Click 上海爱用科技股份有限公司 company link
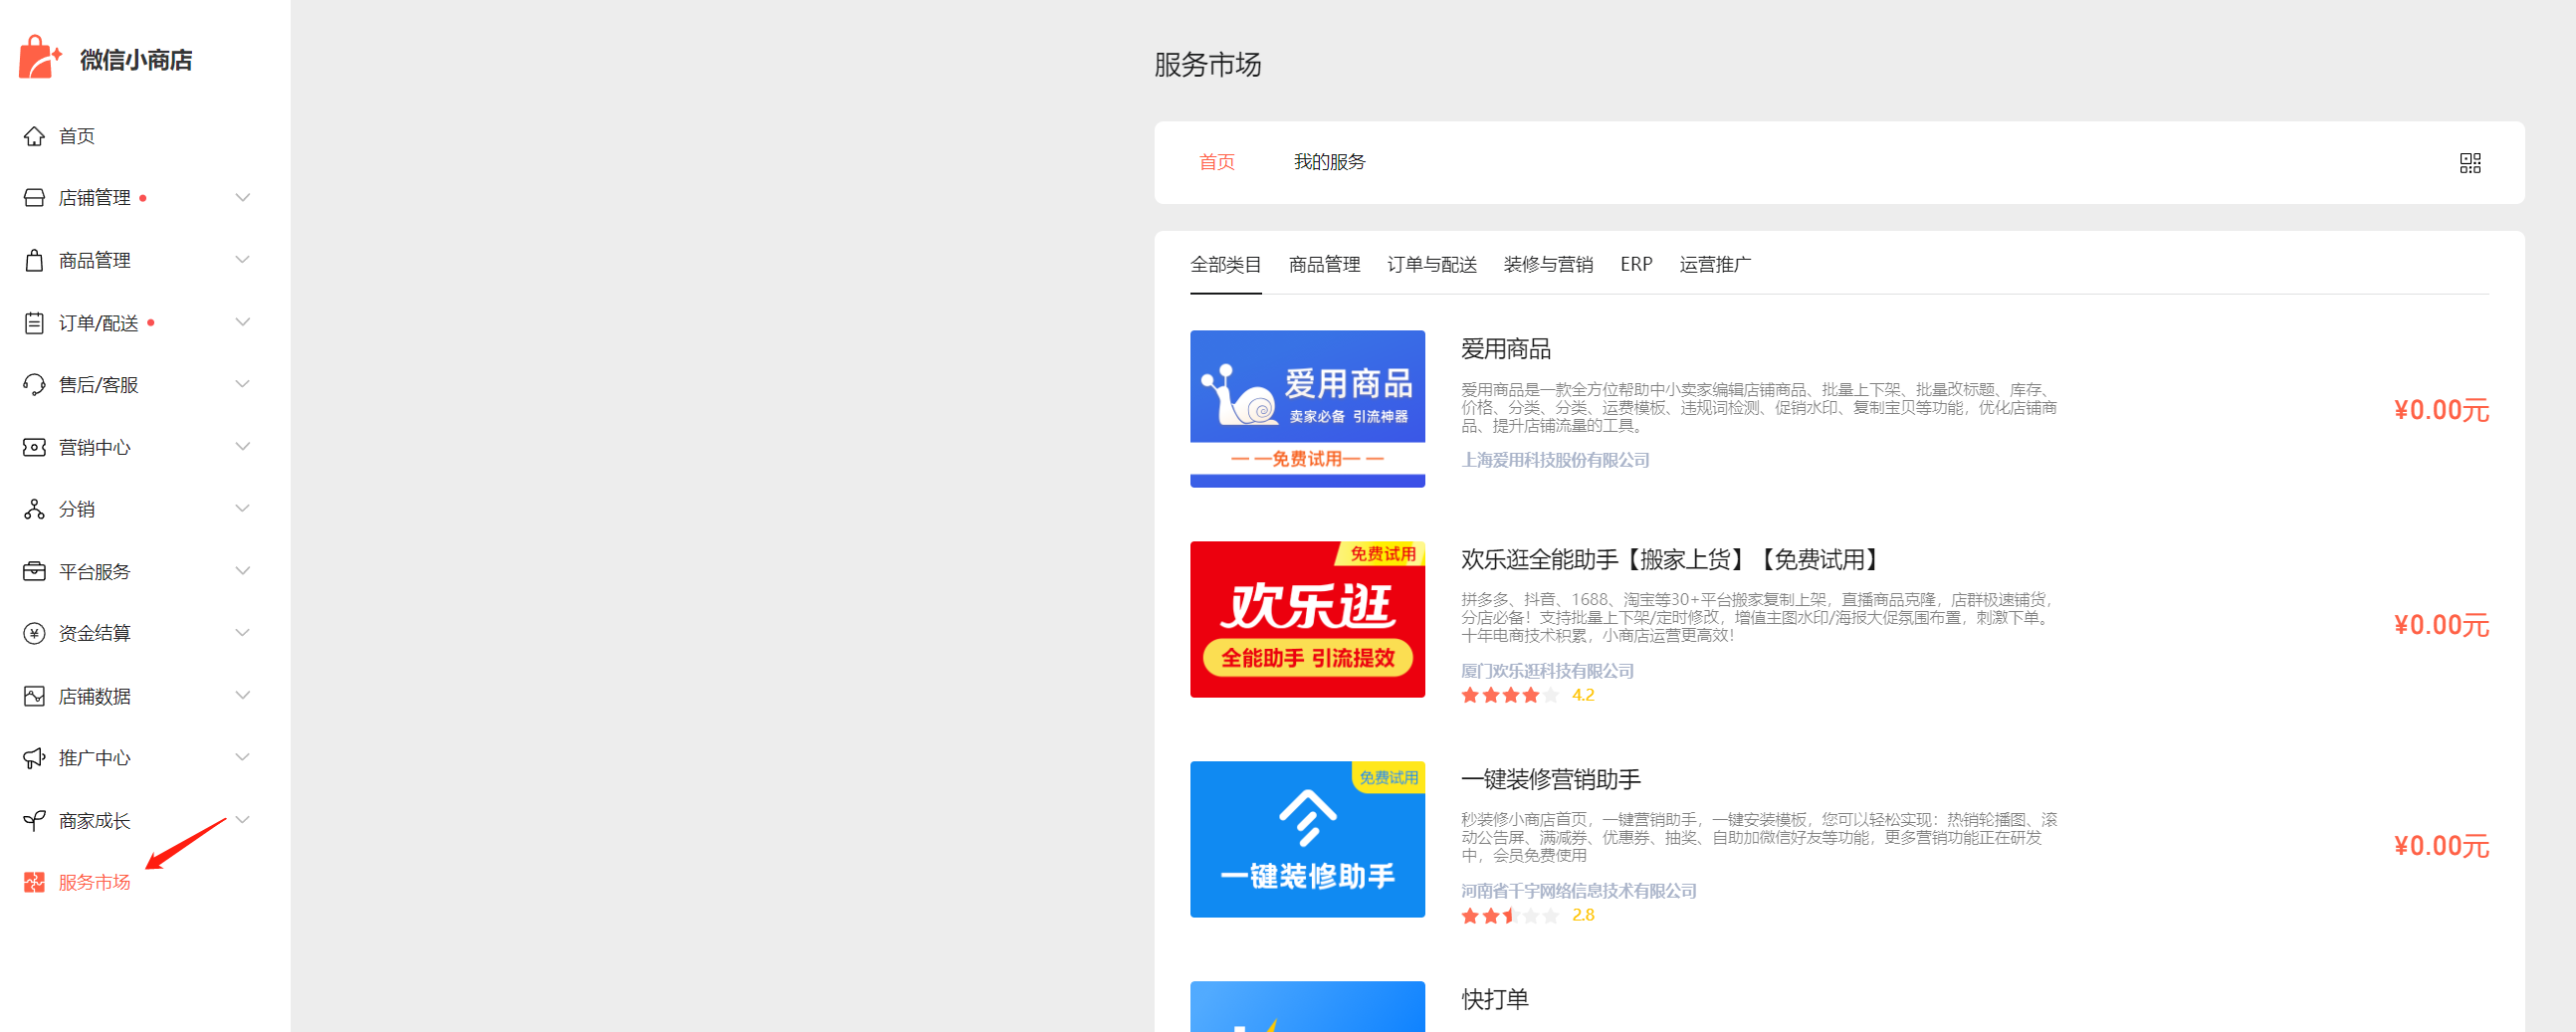This screenshot has height=1032, width=2576. coord(1555,460)
